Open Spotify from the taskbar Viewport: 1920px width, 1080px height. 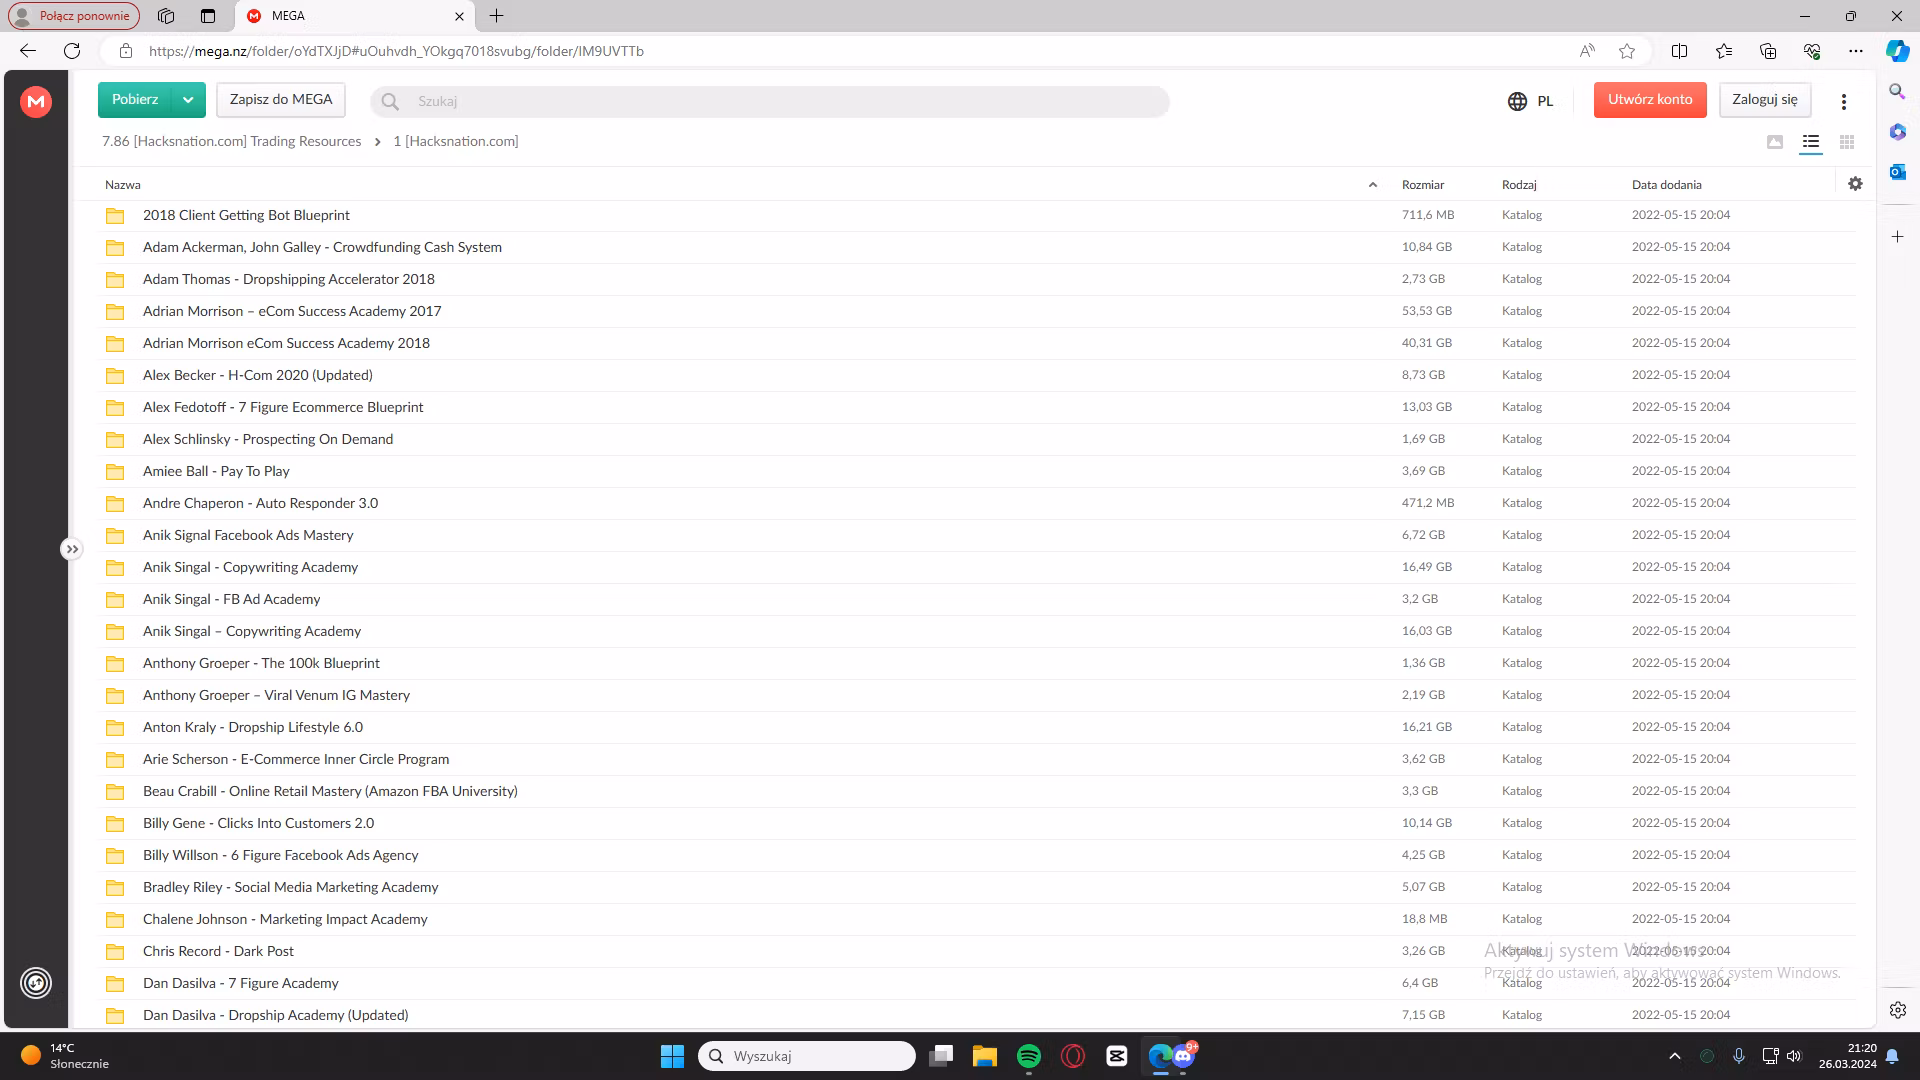[x=1028, y=1056]
